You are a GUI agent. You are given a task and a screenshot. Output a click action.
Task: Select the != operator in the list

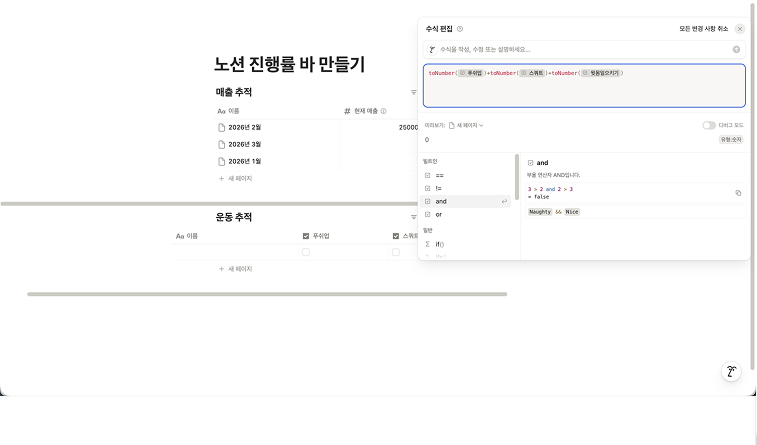pos(465,189)
